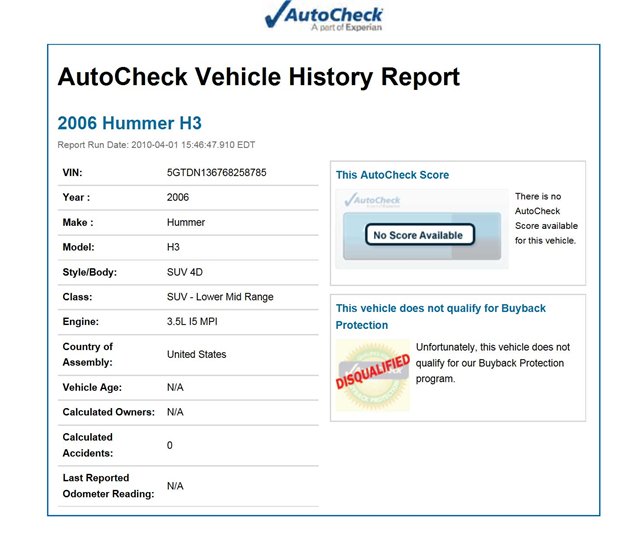The height and width of the screenshot is (542, 640).
Task: Click the does not qualify for Buyback Protection heading
Action: coord(440,317)
